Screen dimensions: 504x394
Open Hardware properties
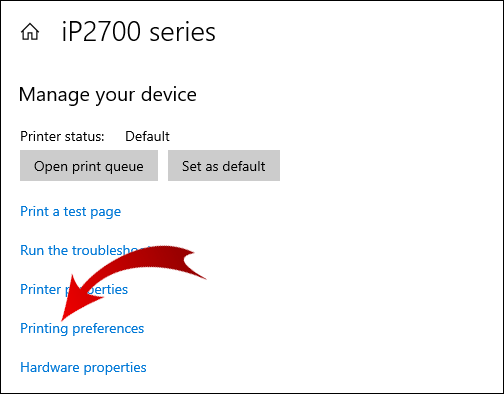click(x=83, y=368)
